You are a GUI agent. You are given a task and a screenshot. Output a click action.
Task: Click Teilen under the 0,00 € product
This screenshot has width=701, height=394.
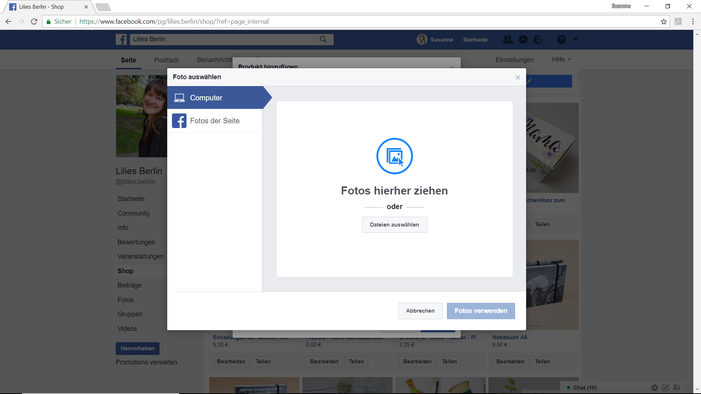click(356, 361)
